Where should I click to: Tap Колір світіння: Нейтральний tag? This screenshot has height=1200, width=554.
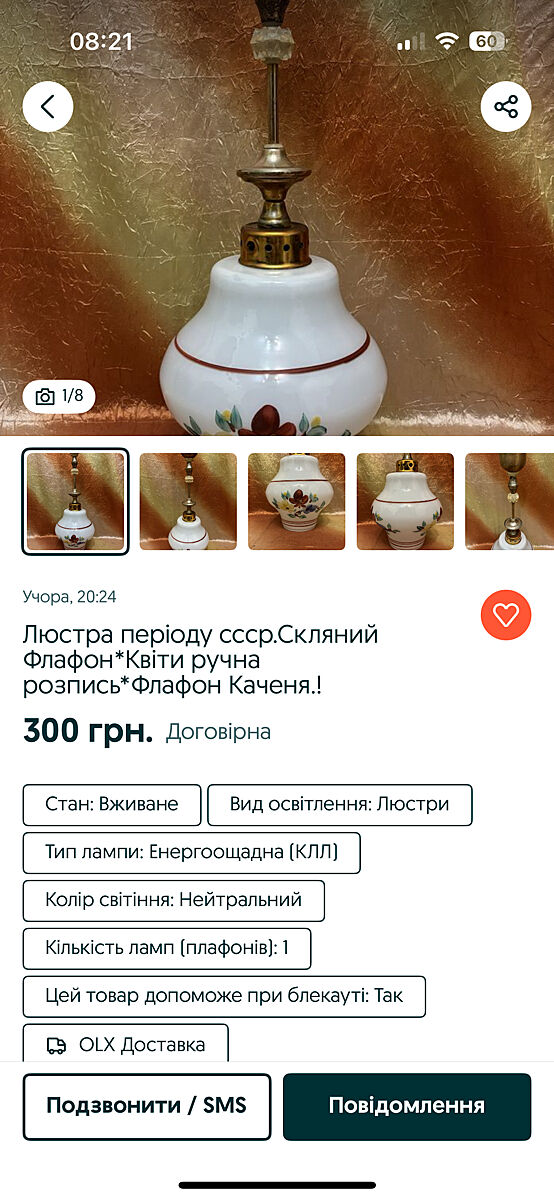click(174, 901)
